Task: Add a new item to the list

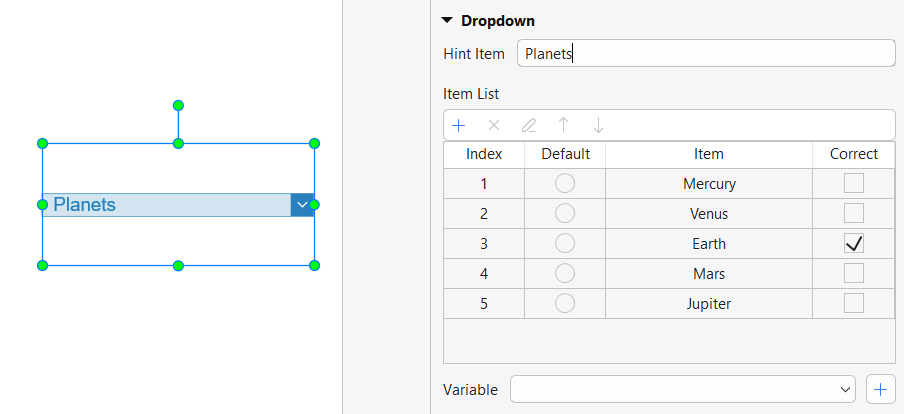Action: point(459,125)
